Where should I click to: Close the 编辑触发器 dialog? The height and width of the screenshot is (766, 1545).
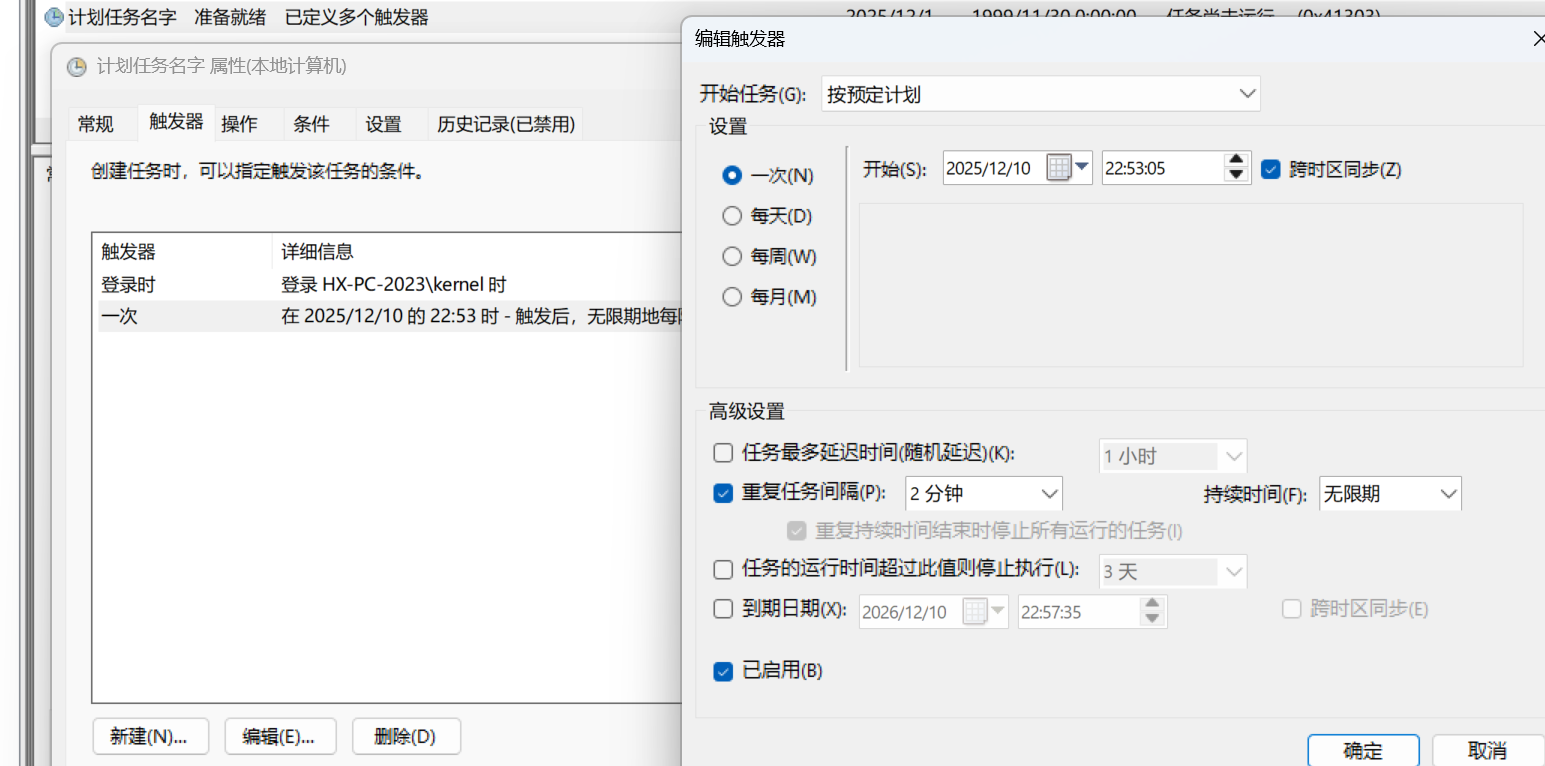1537,39
